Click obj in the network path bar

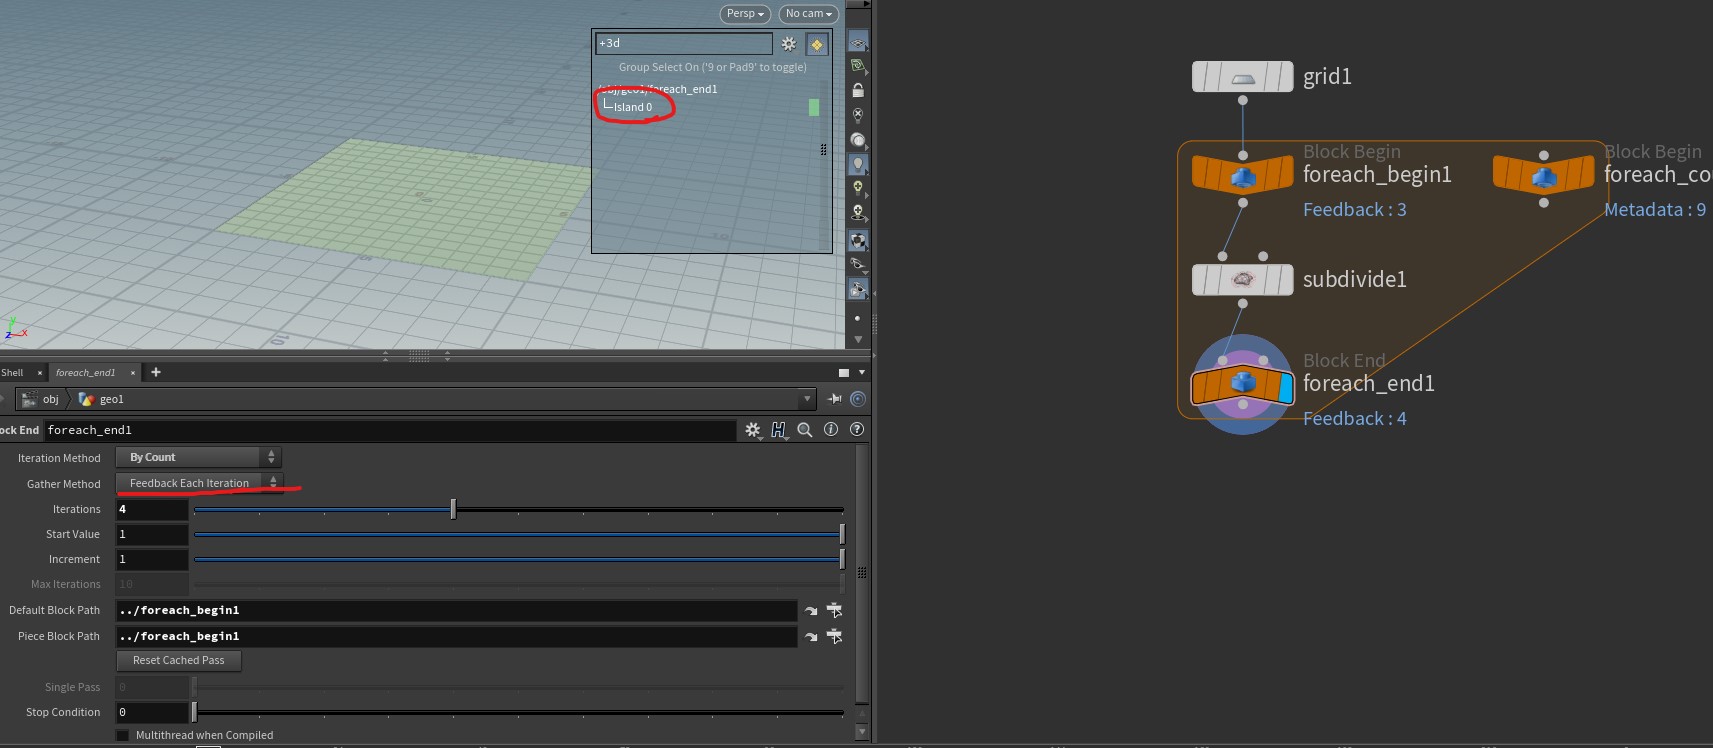pos(51,399)
